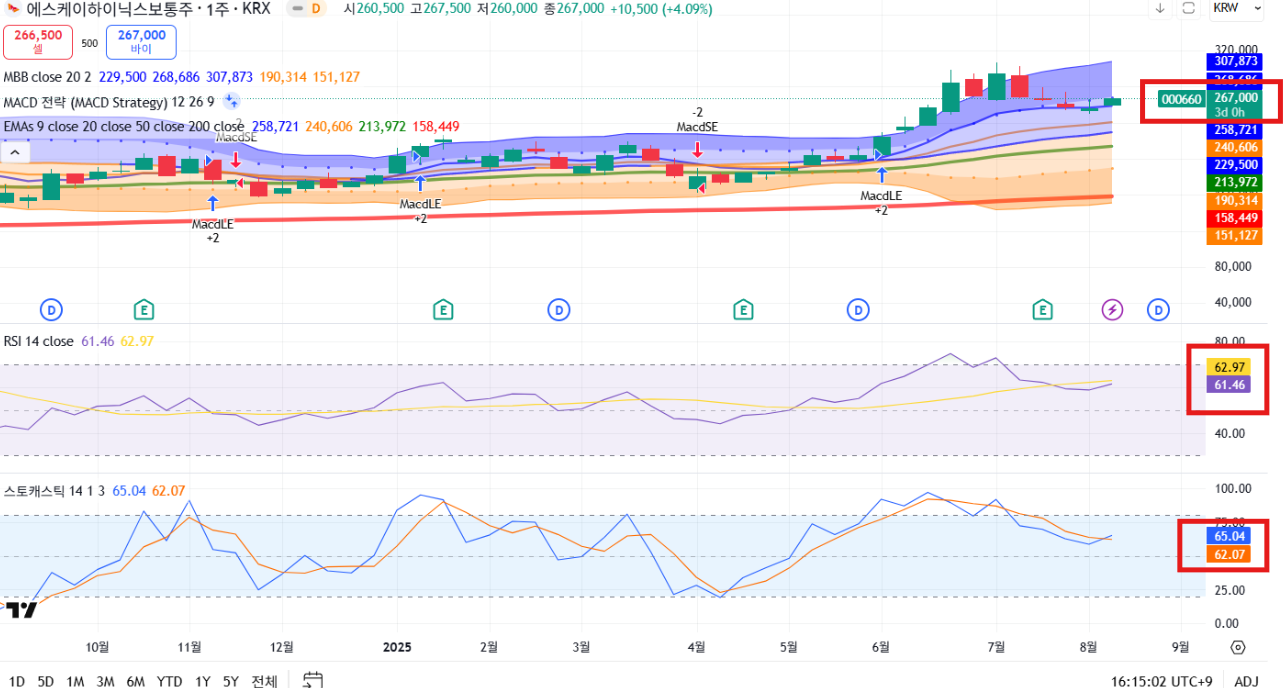Switch range to 5D

(x=46, y=681)
